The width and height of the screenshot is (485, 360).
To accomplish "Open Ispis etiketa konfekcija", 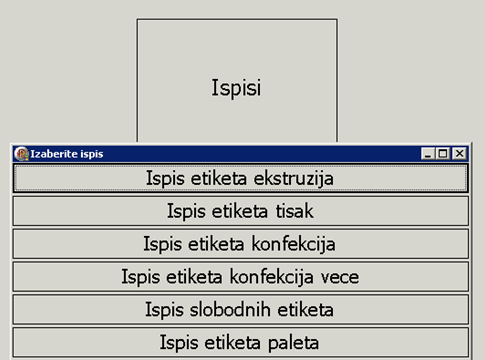I will [240, 243].
